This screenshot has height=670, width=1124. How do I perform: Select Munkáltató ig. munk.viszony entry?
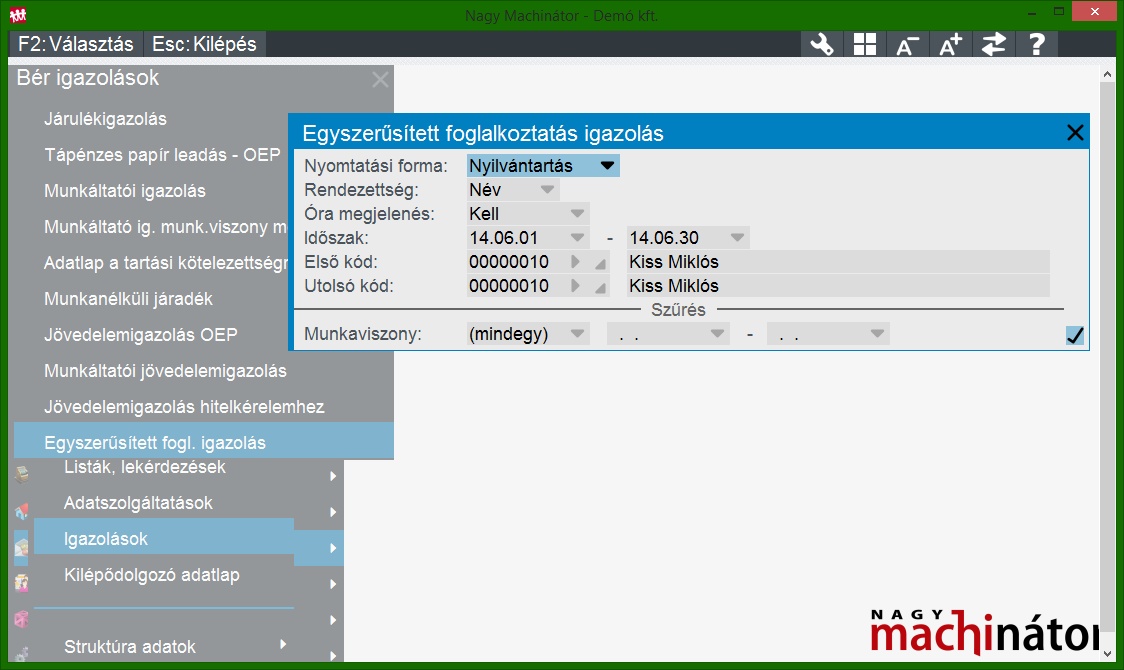tap(166, 227)
